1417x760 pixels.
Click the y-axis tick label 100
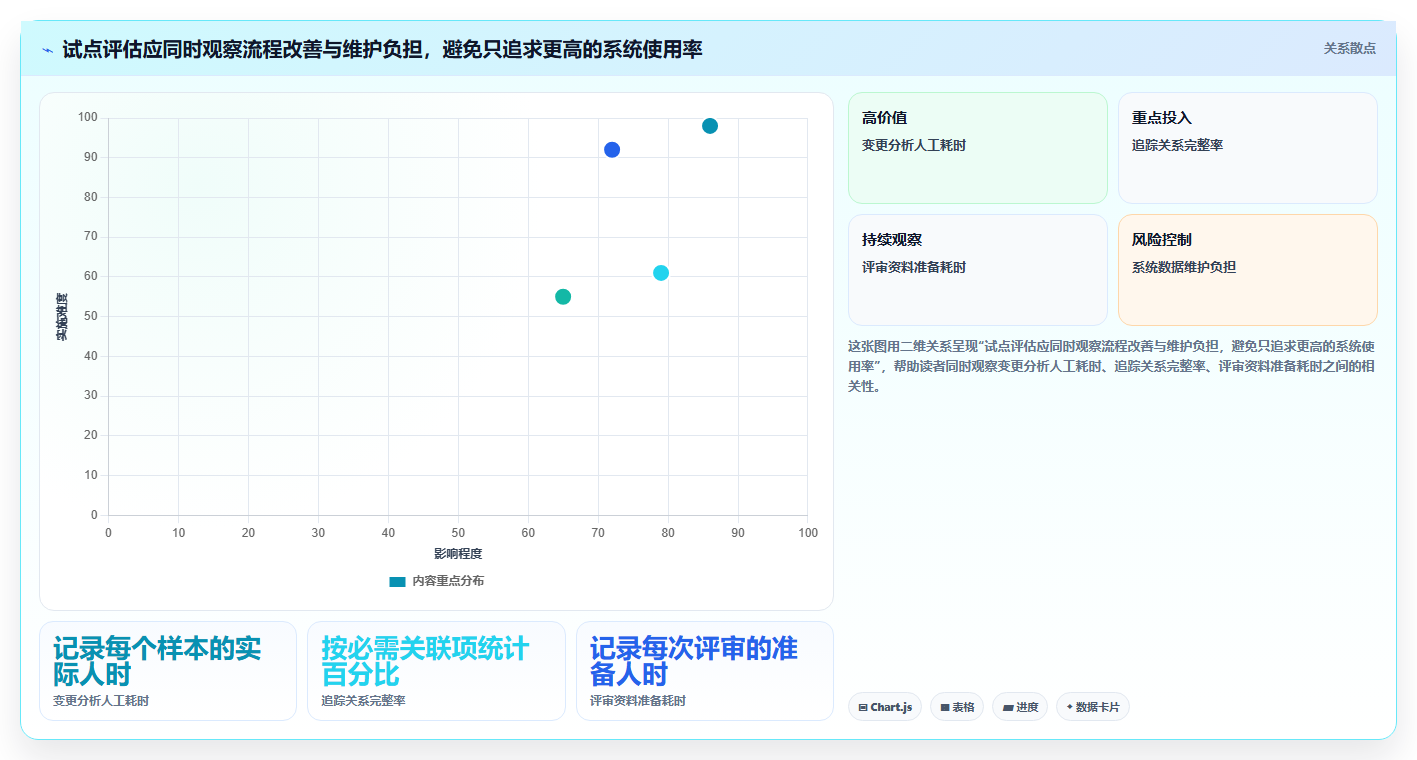coord(88,118)
